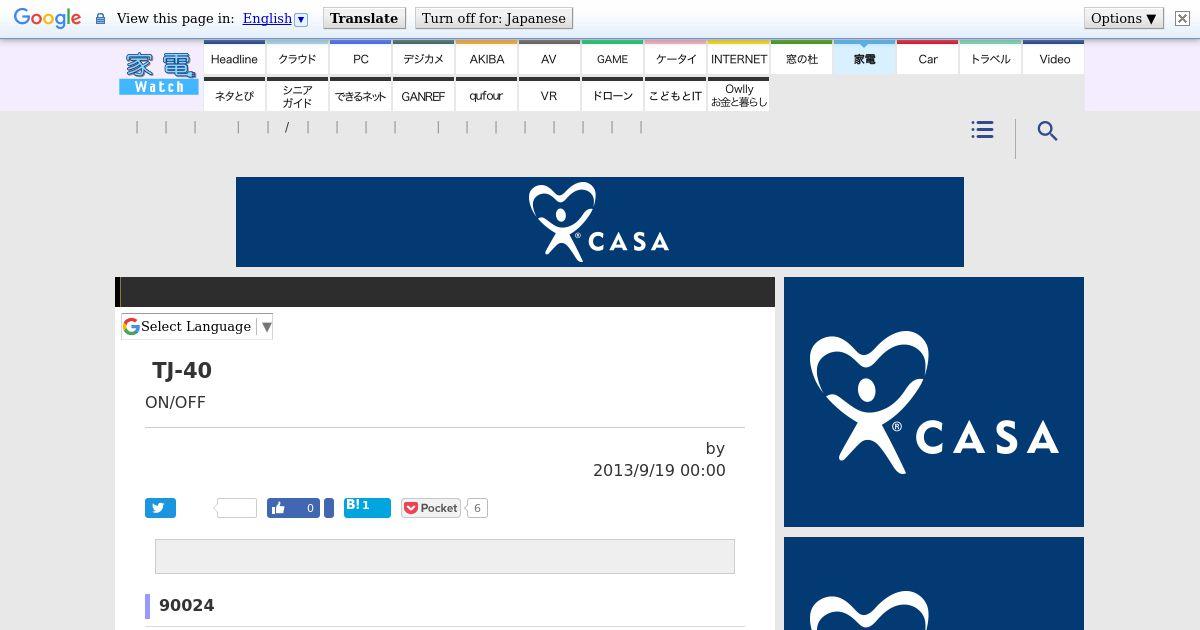The image size is (1200, 630).
Task: Open the クラウド tab
Action: tap(297, 58)
